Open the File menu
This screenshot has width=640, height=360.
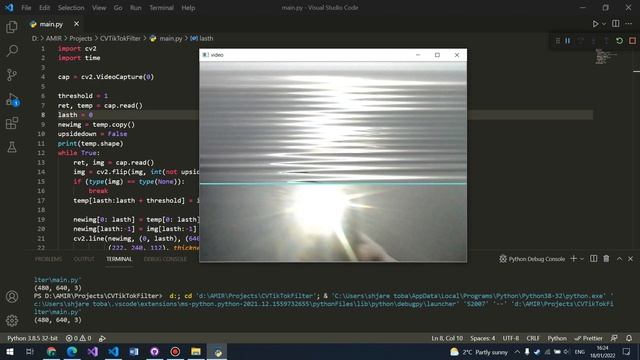26,8
